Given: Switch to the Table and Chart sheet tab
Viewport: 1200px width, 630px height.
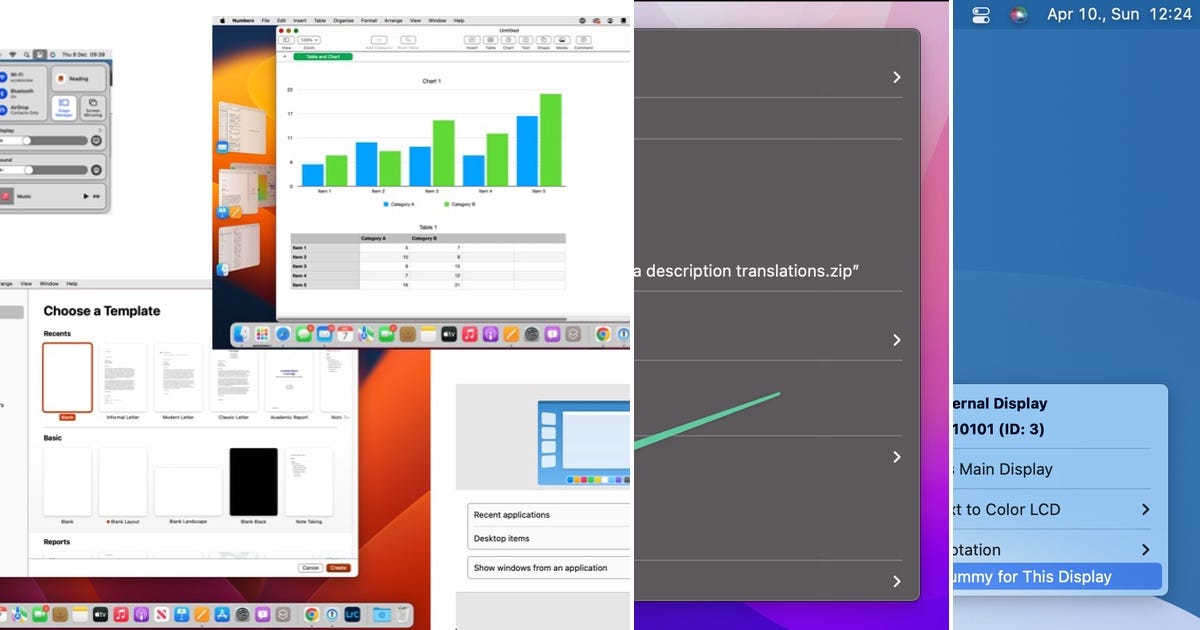Looking at the screenshot, I should coord(321,56).
